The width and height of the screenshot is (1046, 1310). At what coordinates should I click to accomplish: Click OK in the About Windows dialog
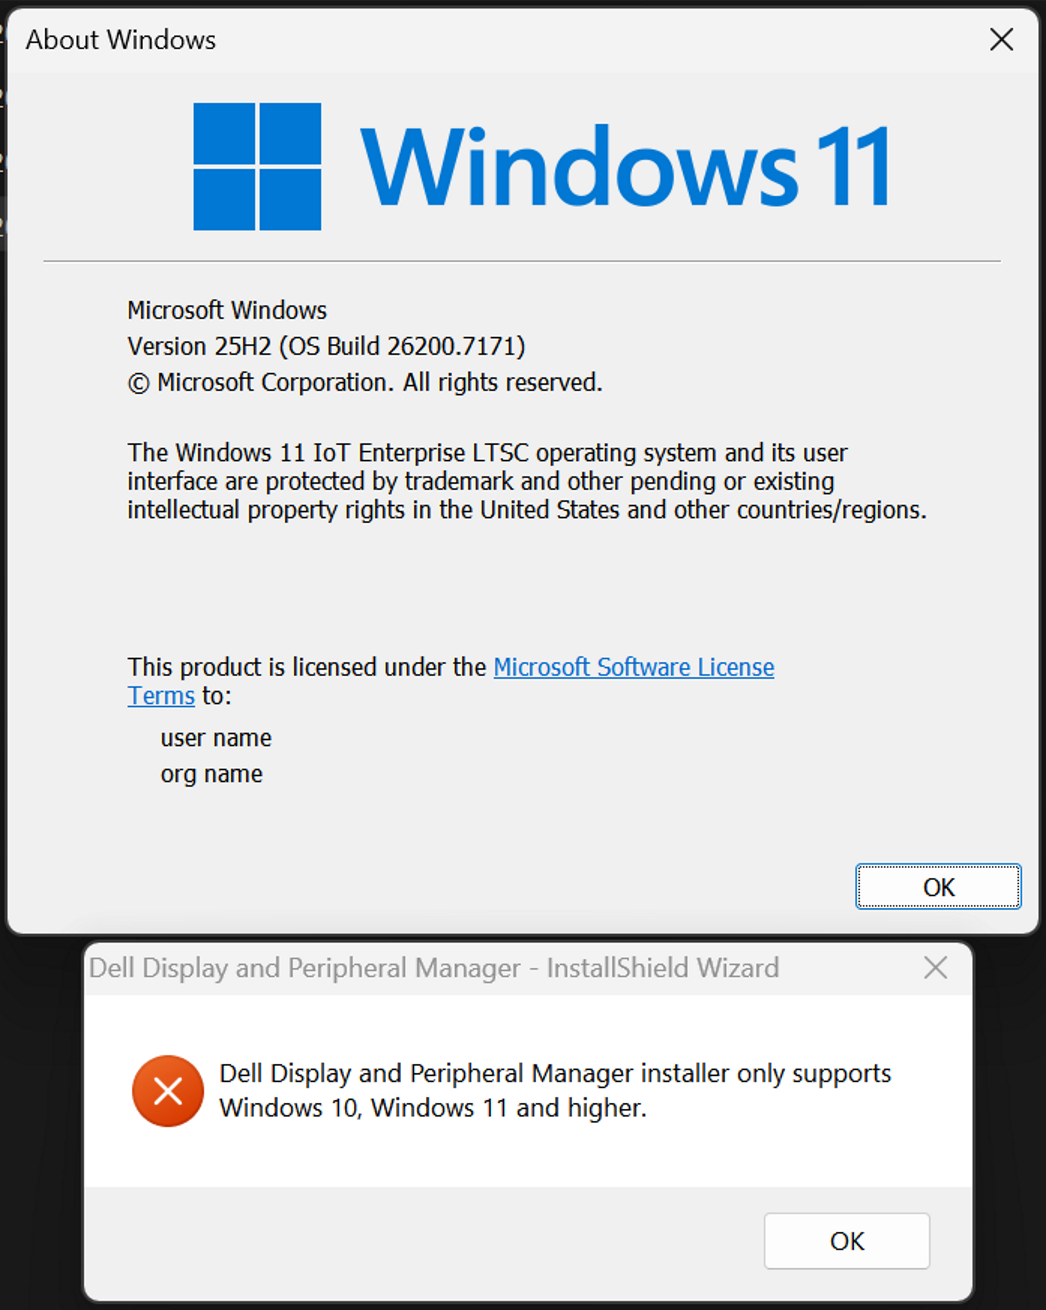point(938,887)
